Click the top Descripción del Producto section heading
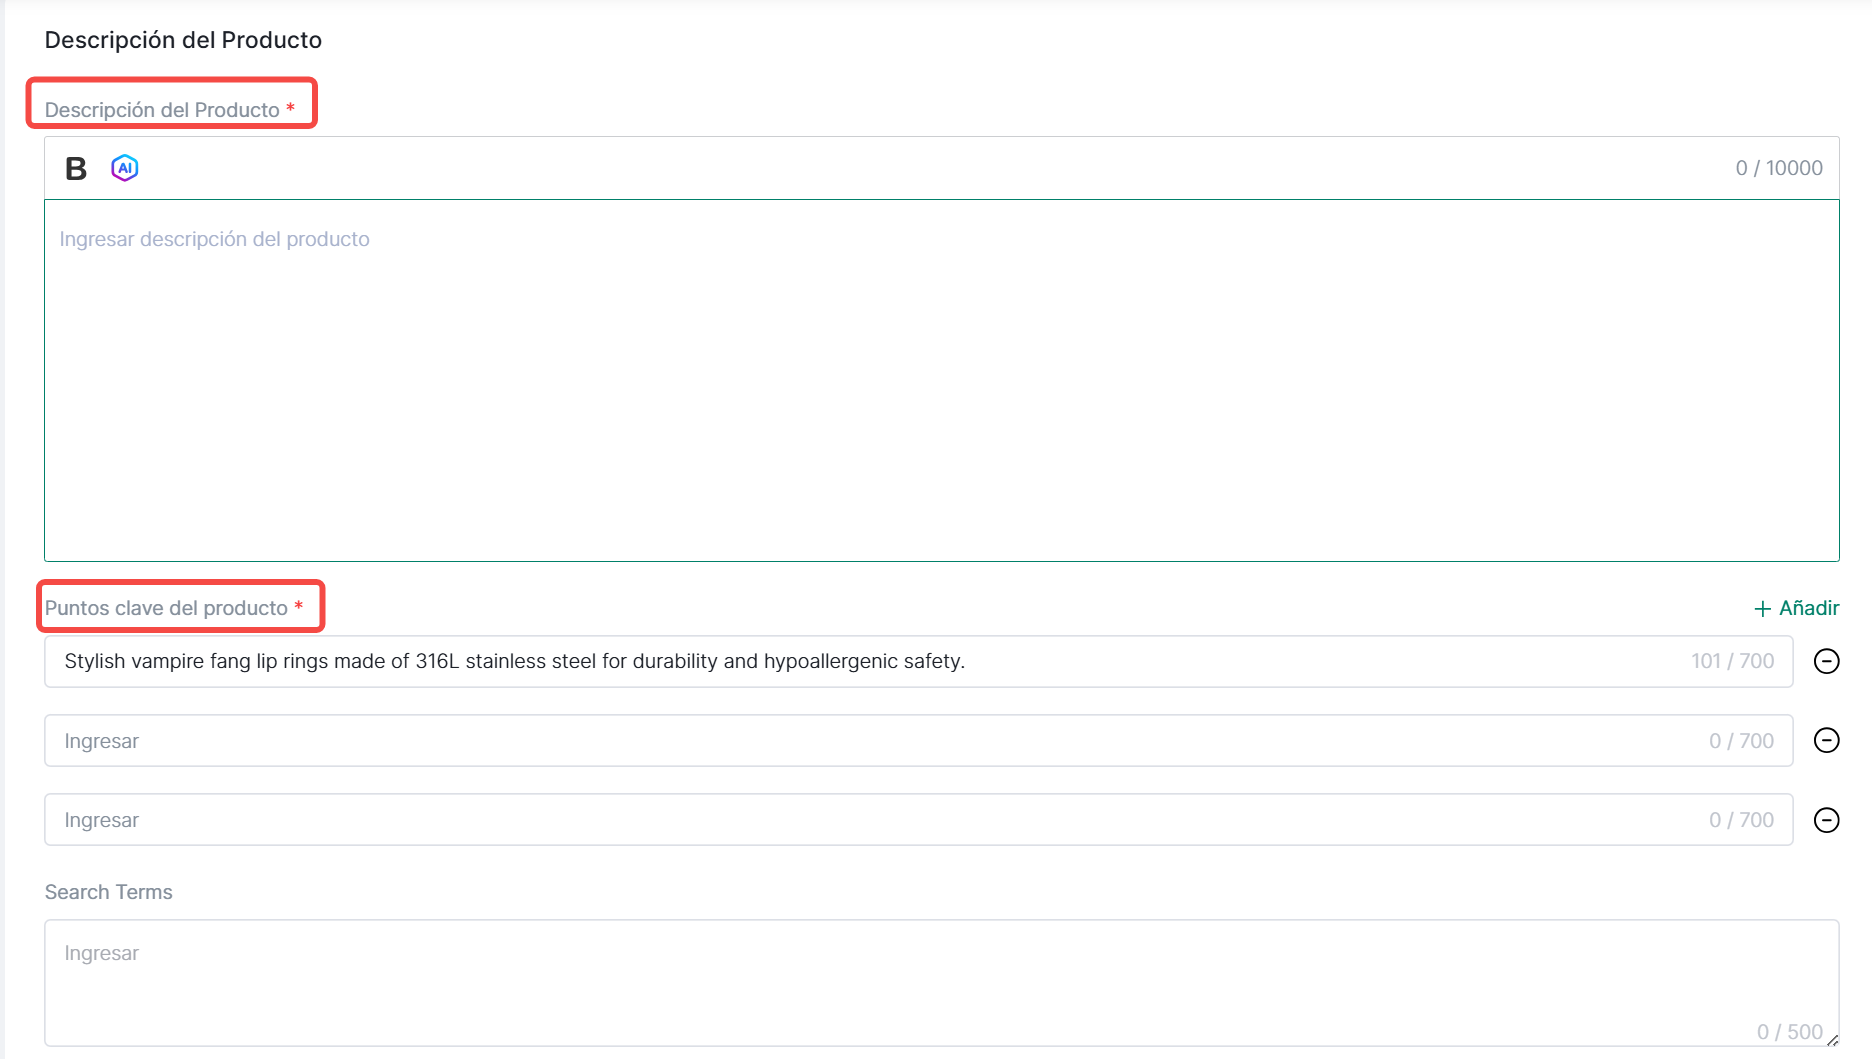This screenshot has height=1059, width=1872. point(183,40)
